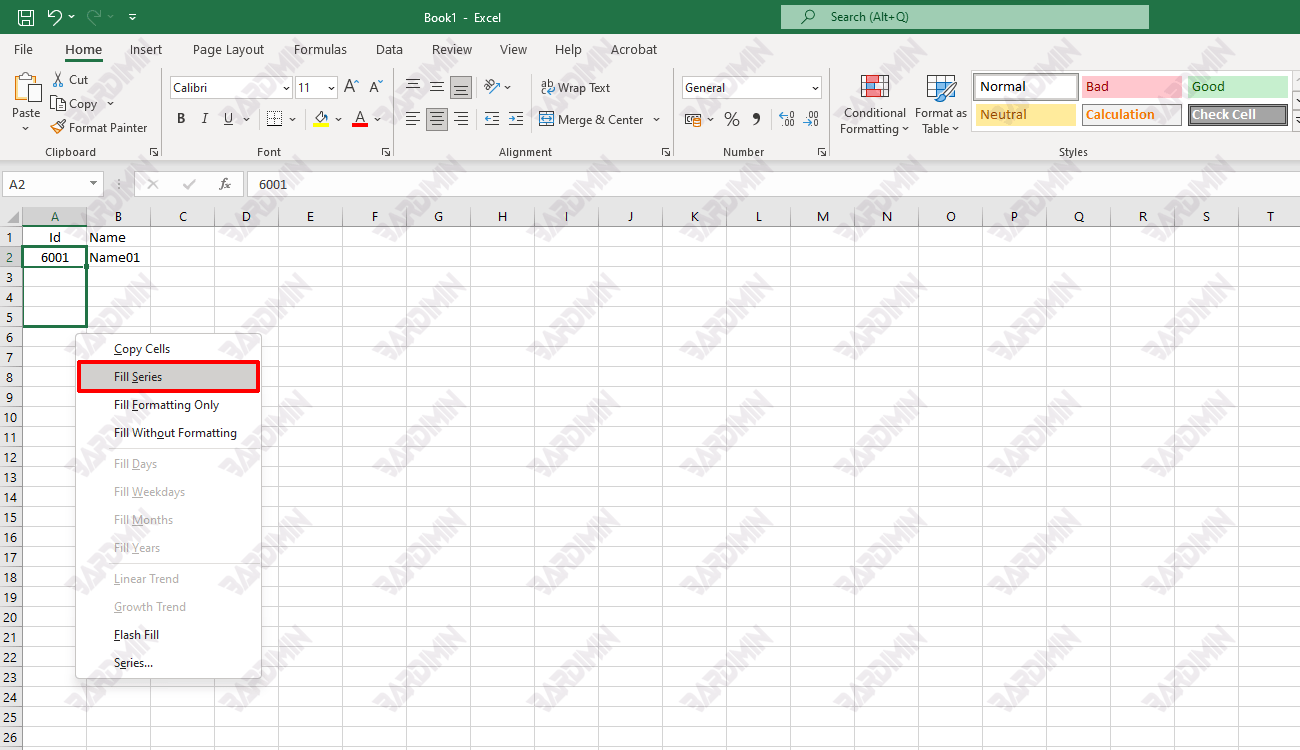Viewport: 1300px width, 750px height.
Task: Toggle Italic text formatting
Action: tap(205, 119)
